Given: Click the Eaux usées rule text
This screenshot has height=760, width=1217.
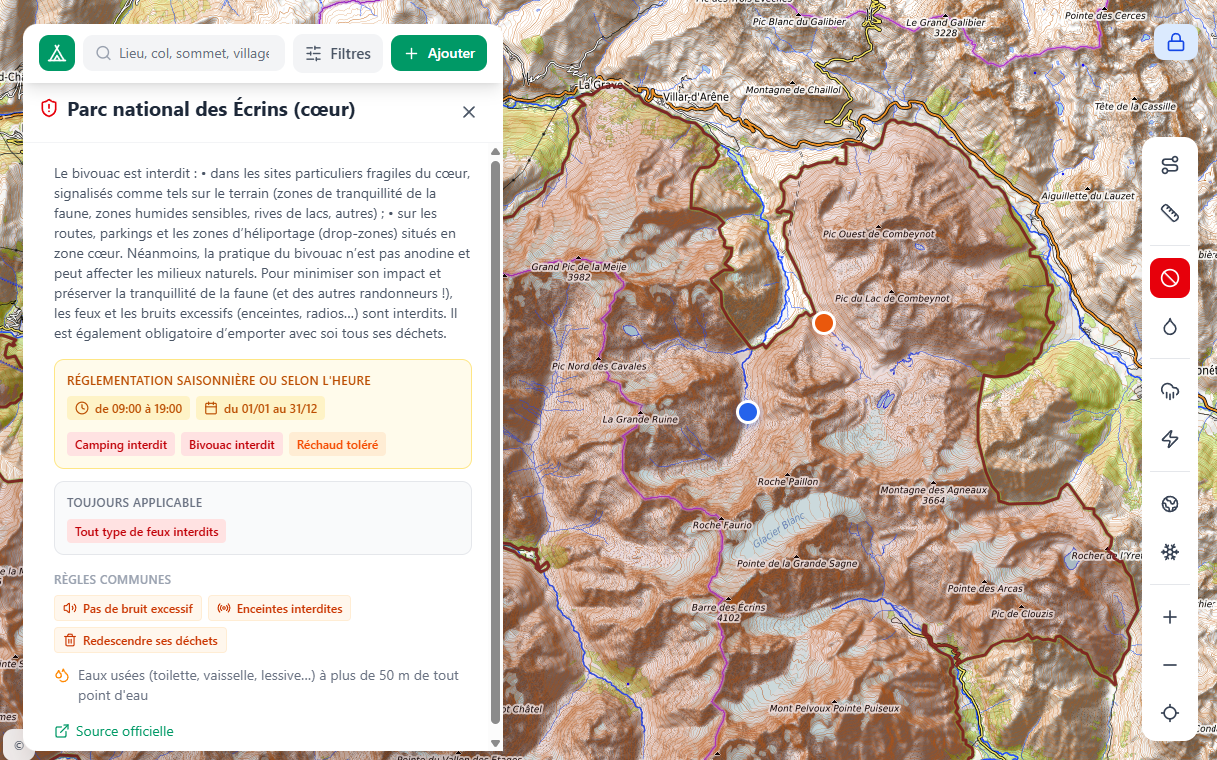Looking at the screenshot, I should 268,685.
